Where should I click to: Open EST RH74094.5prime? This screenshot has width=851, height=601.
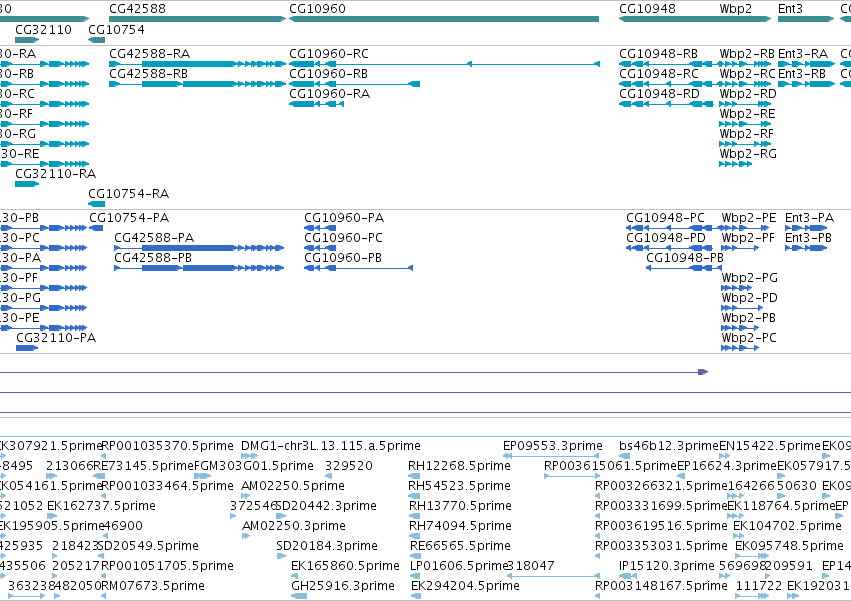(460, 526)
